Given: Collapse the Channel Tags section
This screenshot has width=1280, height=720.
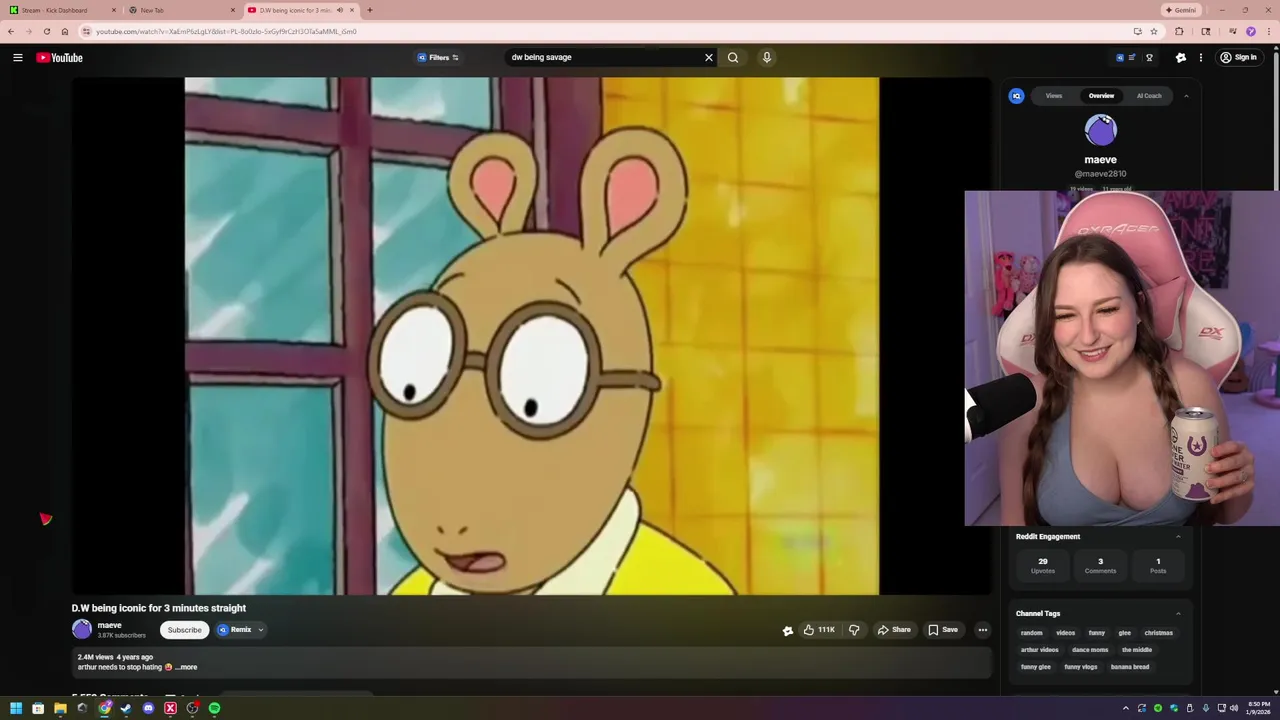Looking at the screenshot, I should tap(1178, 614).
